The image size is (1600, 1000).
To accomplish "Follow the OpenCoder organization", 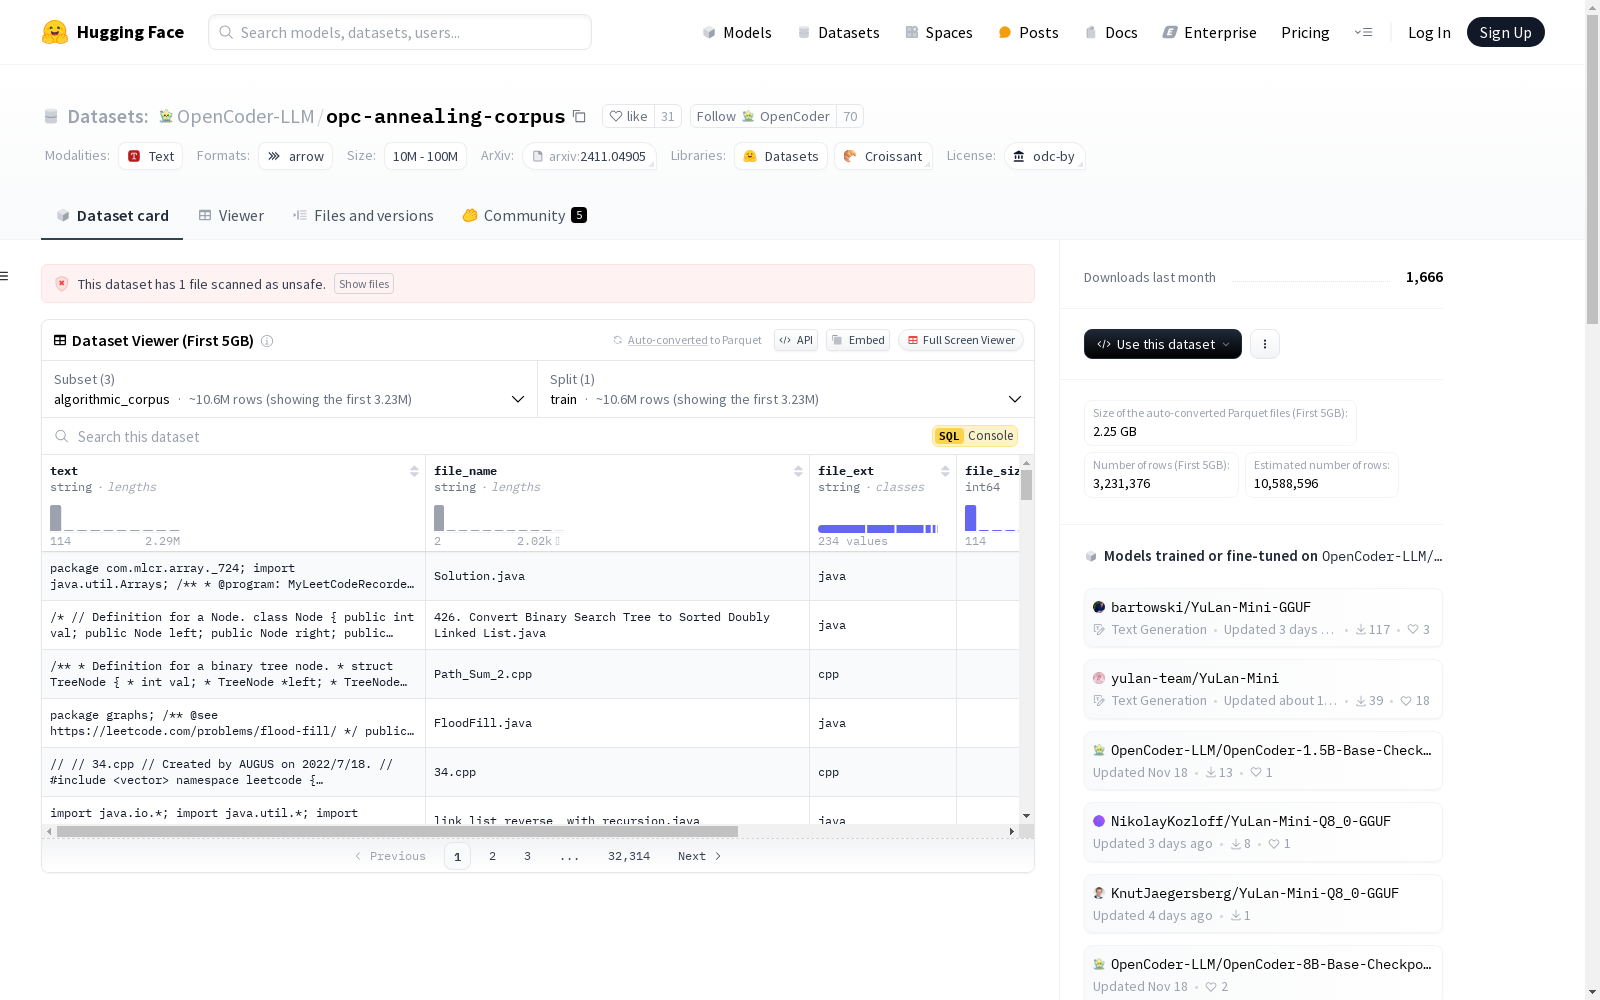I will (763, 116).
